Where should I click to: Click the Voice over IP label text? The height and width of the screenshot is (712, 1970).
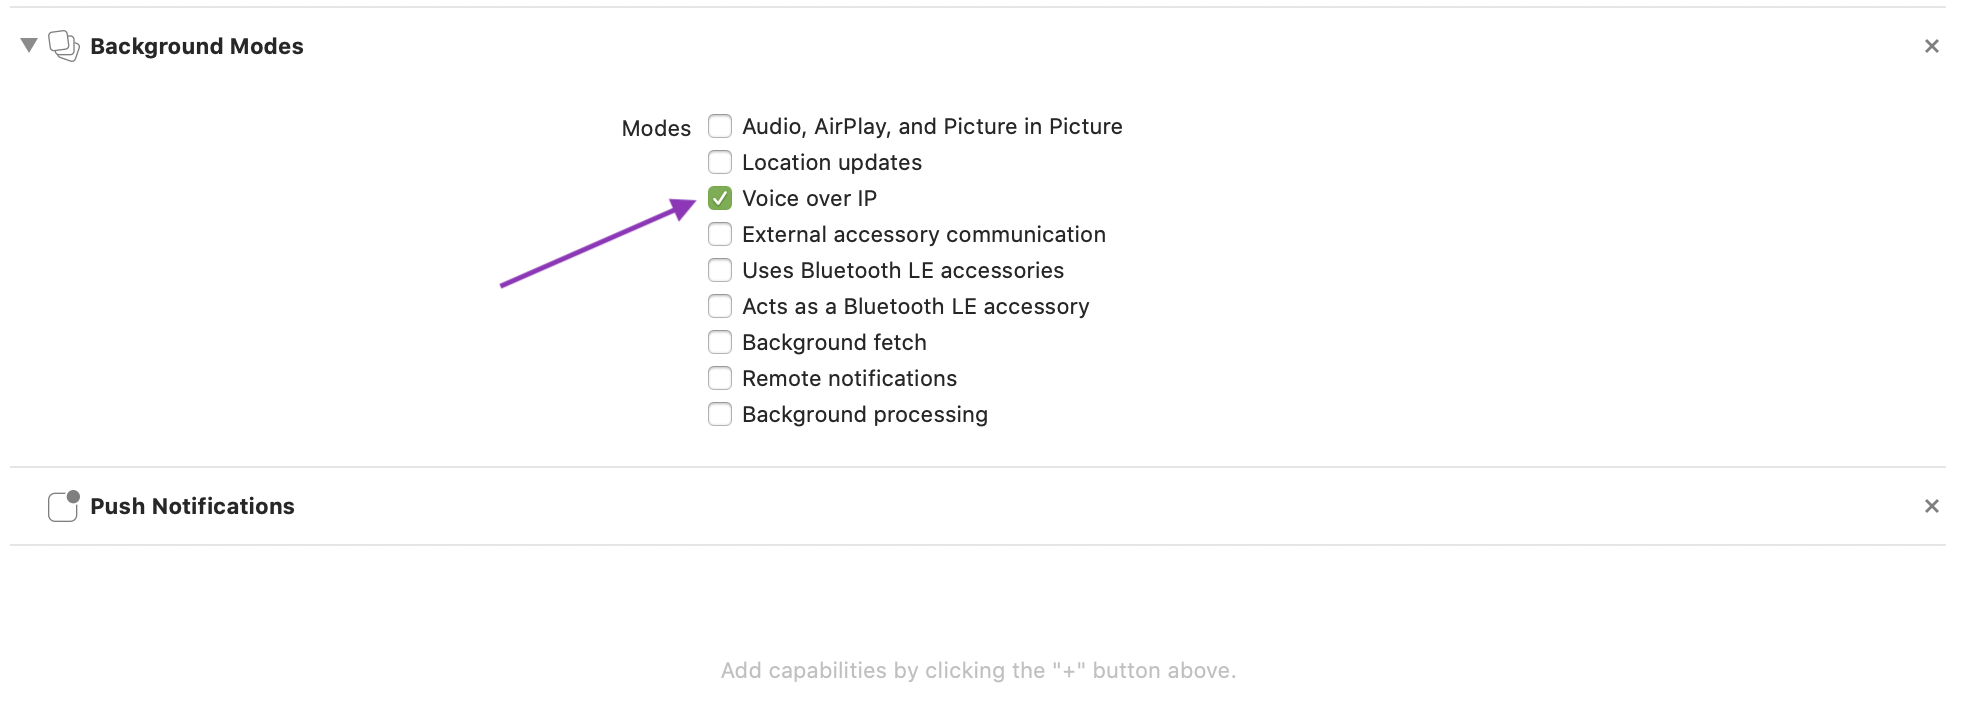[x=808, y=197]
